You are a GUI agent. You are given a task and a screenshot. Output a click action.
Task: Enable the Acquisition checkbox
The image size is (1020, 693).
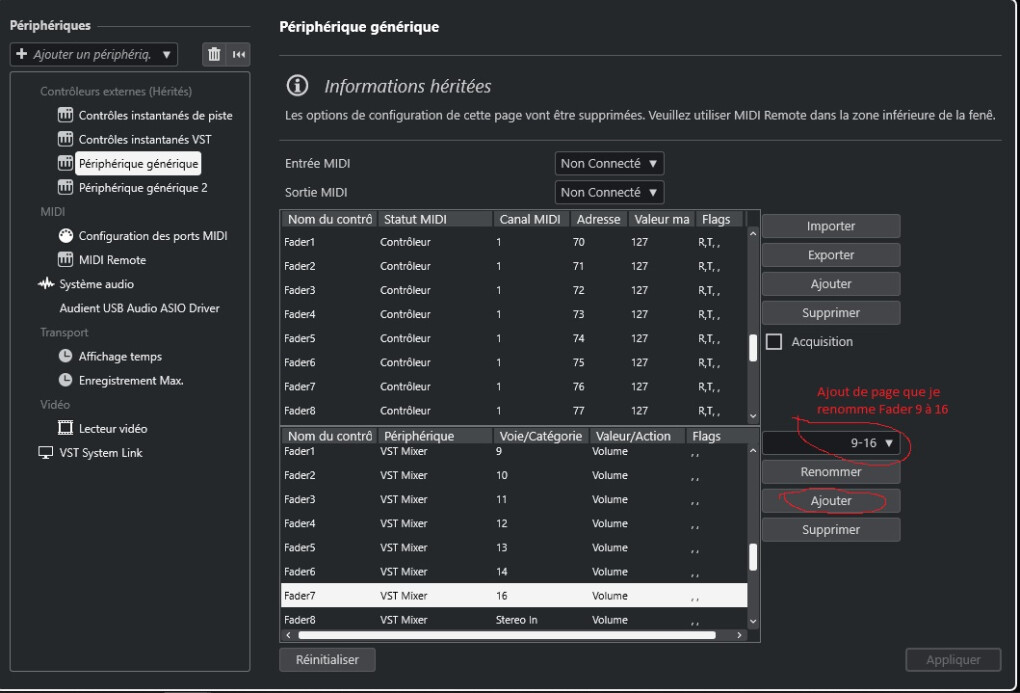pos(774,342)
